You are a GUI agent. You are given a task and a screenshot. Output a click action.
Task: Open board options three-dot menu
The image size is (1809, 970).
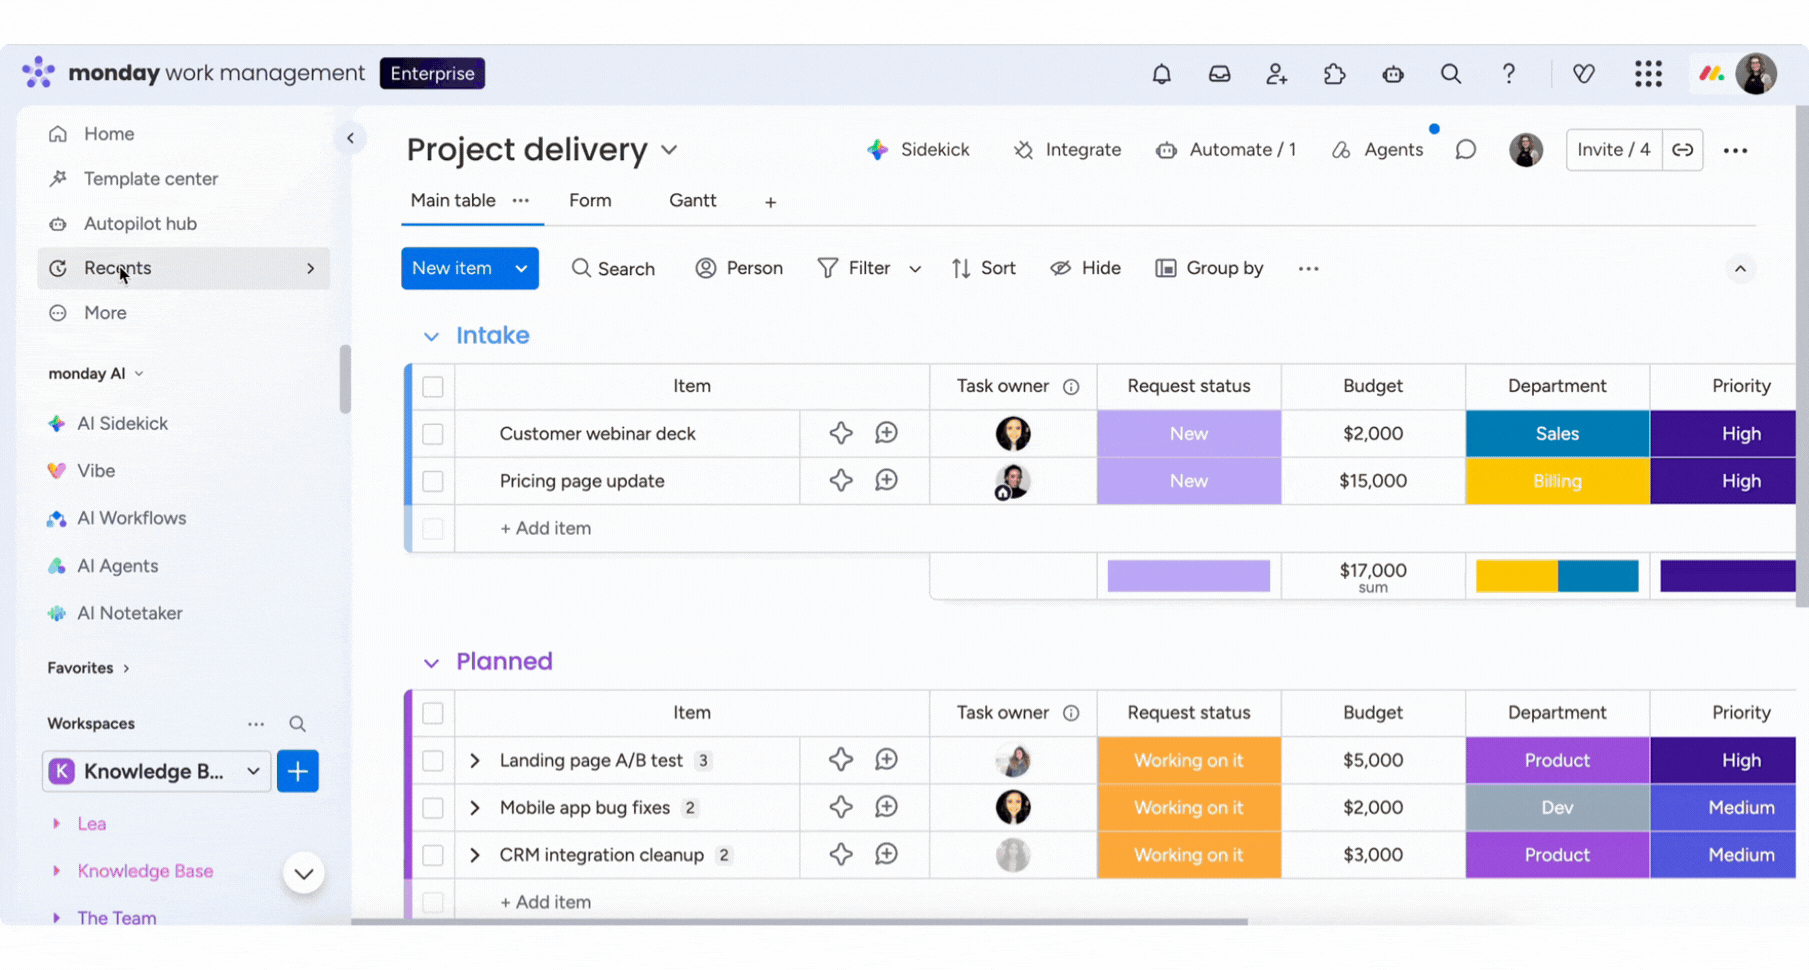pyautogui.click(x=1735, y=150)
